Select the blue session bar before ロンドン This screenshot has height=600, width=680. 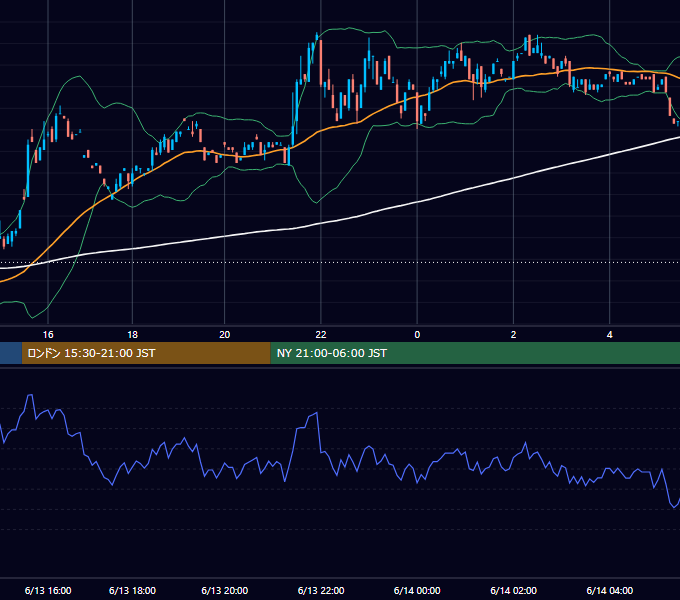(x=11, y=353)
